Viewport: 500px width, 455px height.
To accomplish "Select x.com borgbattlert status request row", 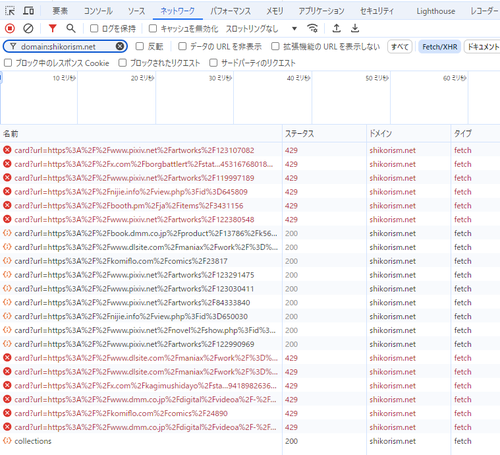I will click(250, 164).
